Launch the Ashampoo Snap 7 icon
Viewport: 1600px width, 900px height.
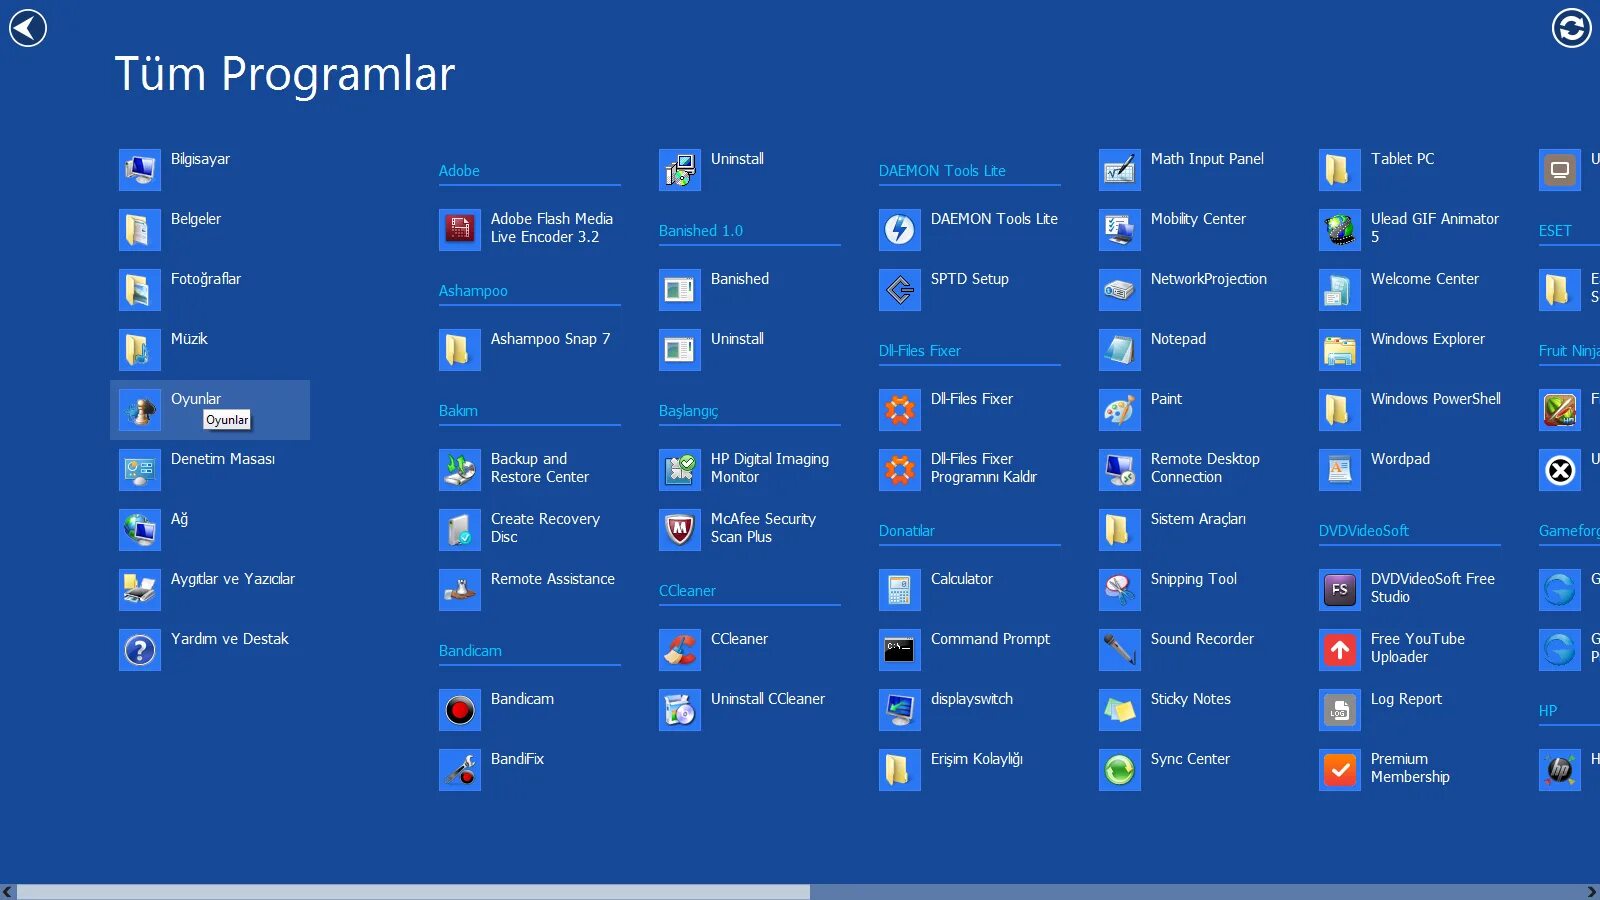[460, 350]
